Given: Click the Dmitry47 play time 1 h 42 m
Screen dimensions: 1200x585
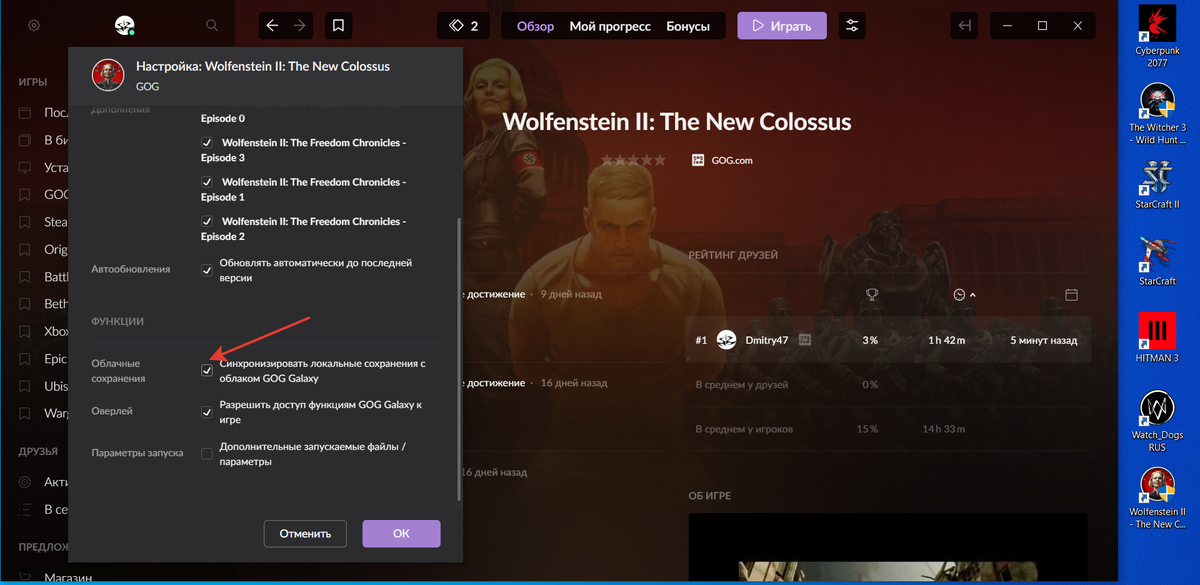Looking at the screenshot, I should [x=947, y=340].
